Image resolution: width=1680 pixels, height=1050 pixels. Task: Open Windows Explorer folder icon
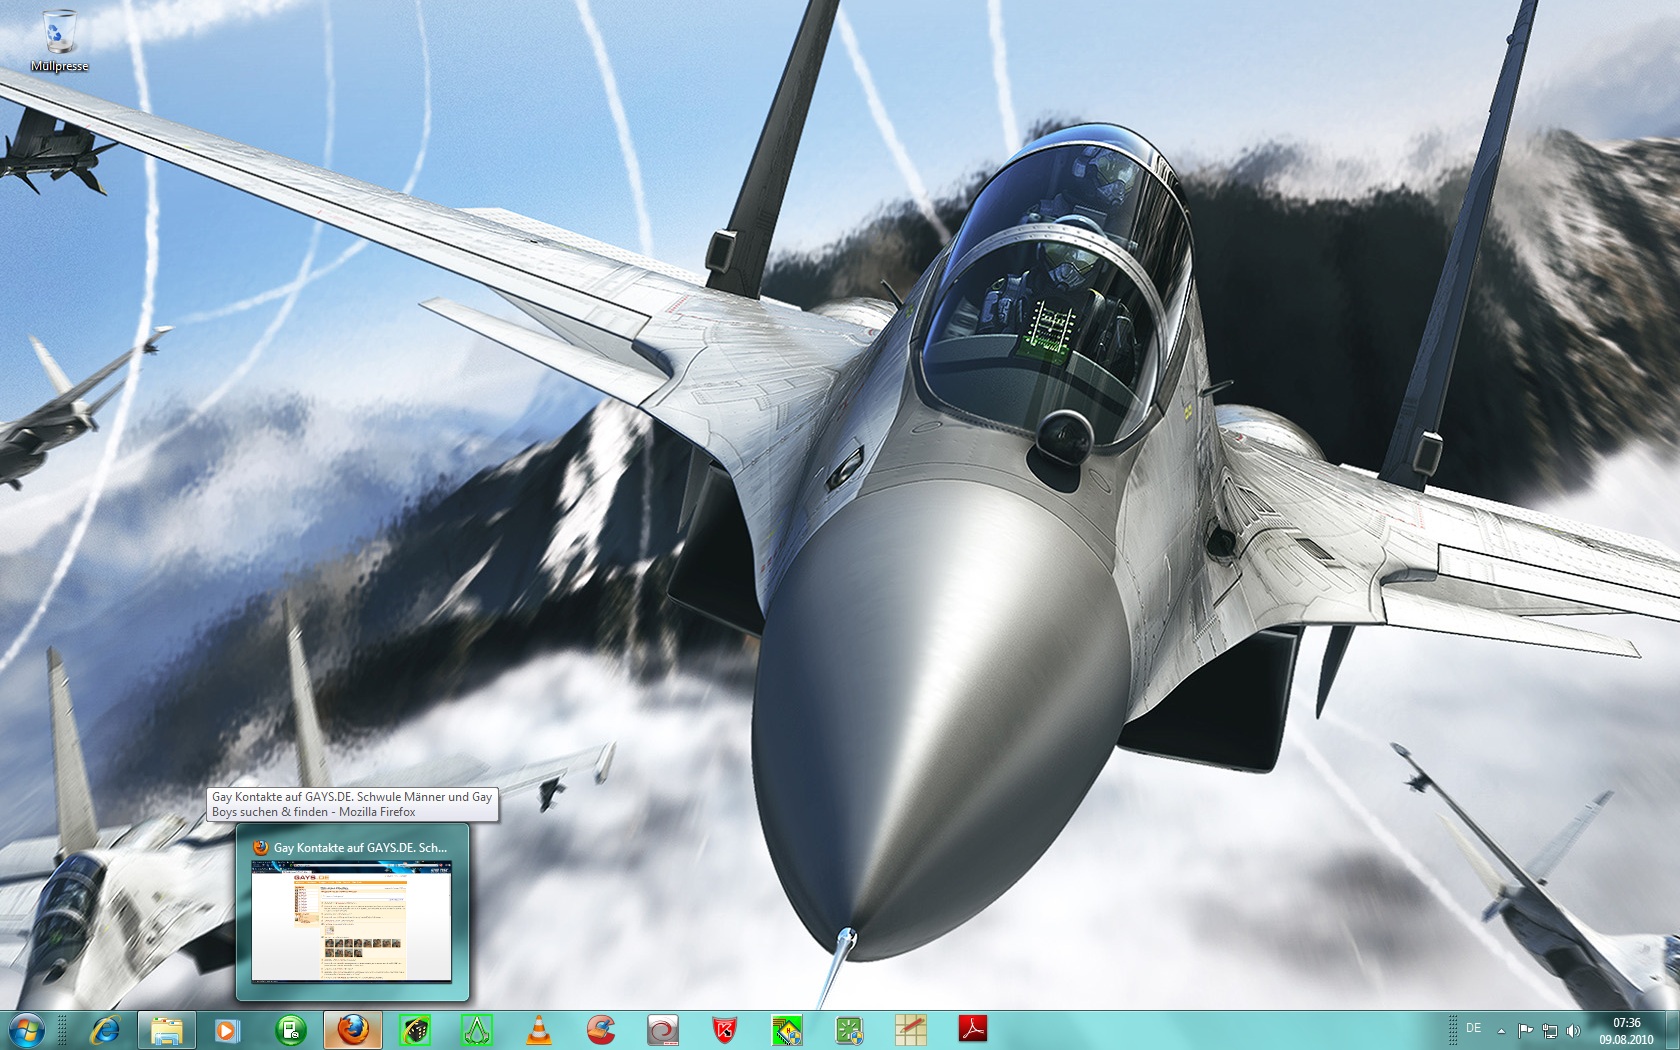coord(166,1029)
